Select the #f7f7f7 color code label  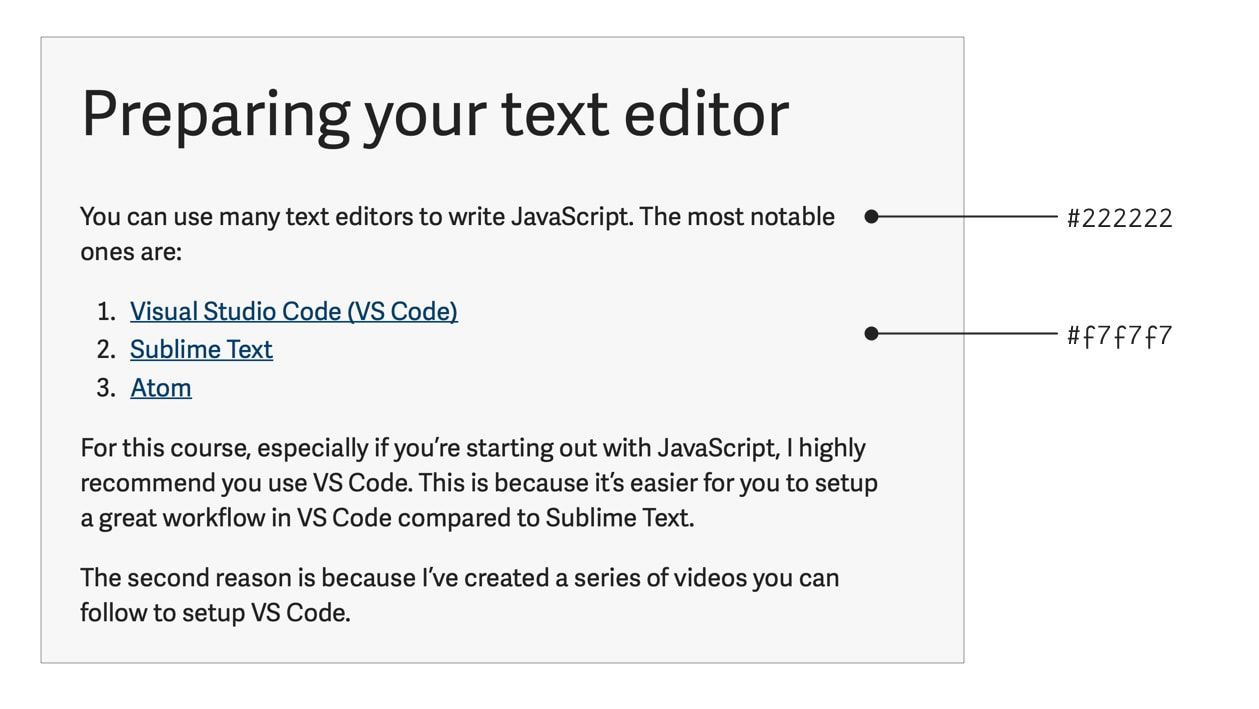(1119, 336)
